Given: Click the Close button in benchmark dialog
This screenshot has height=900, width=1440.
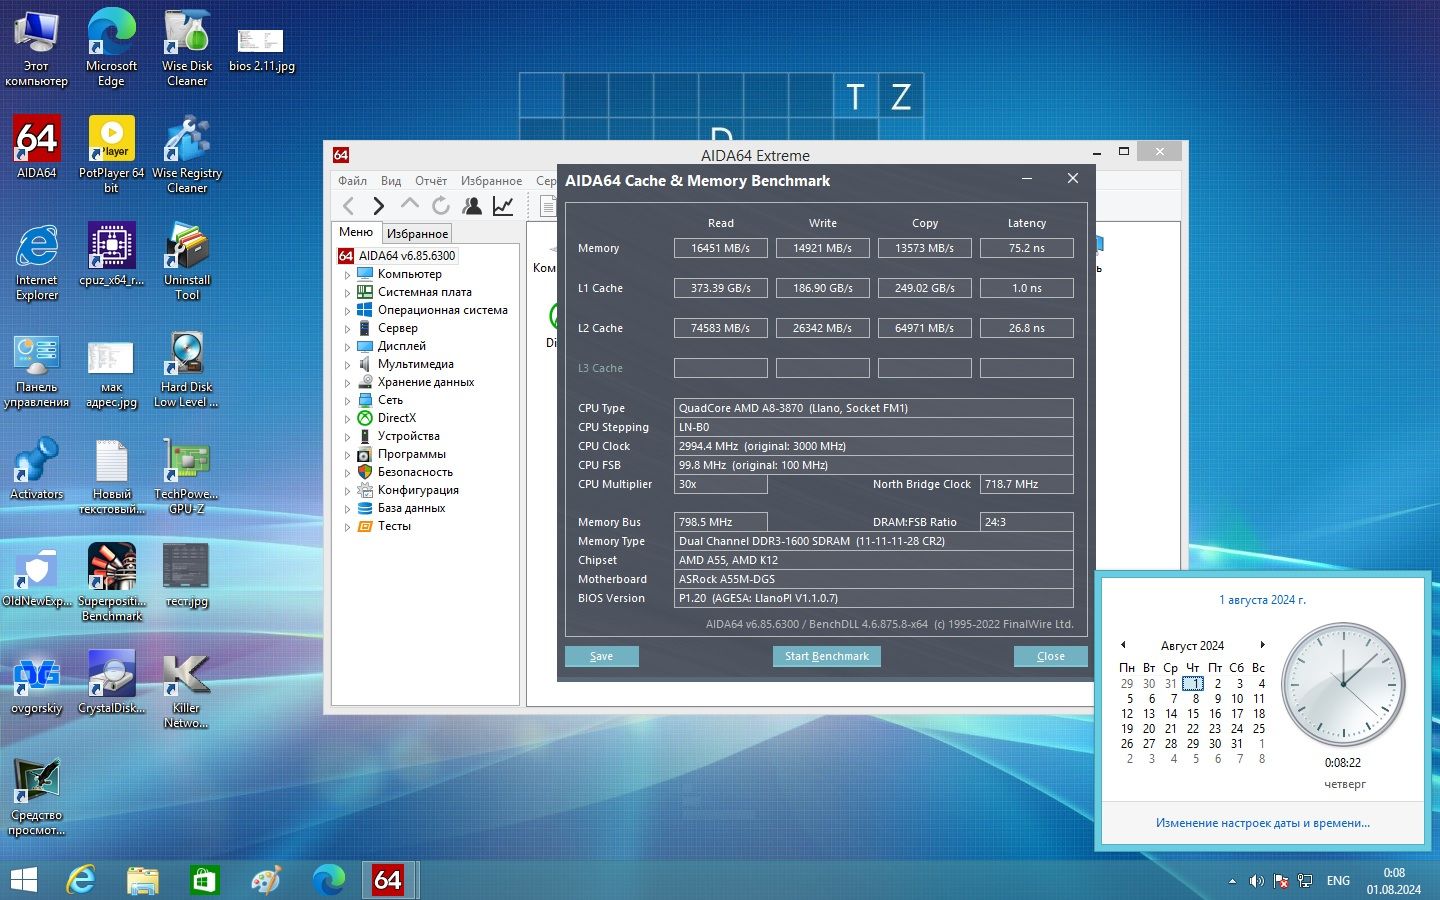Looking at the screenshot, I should (1050, 656).
